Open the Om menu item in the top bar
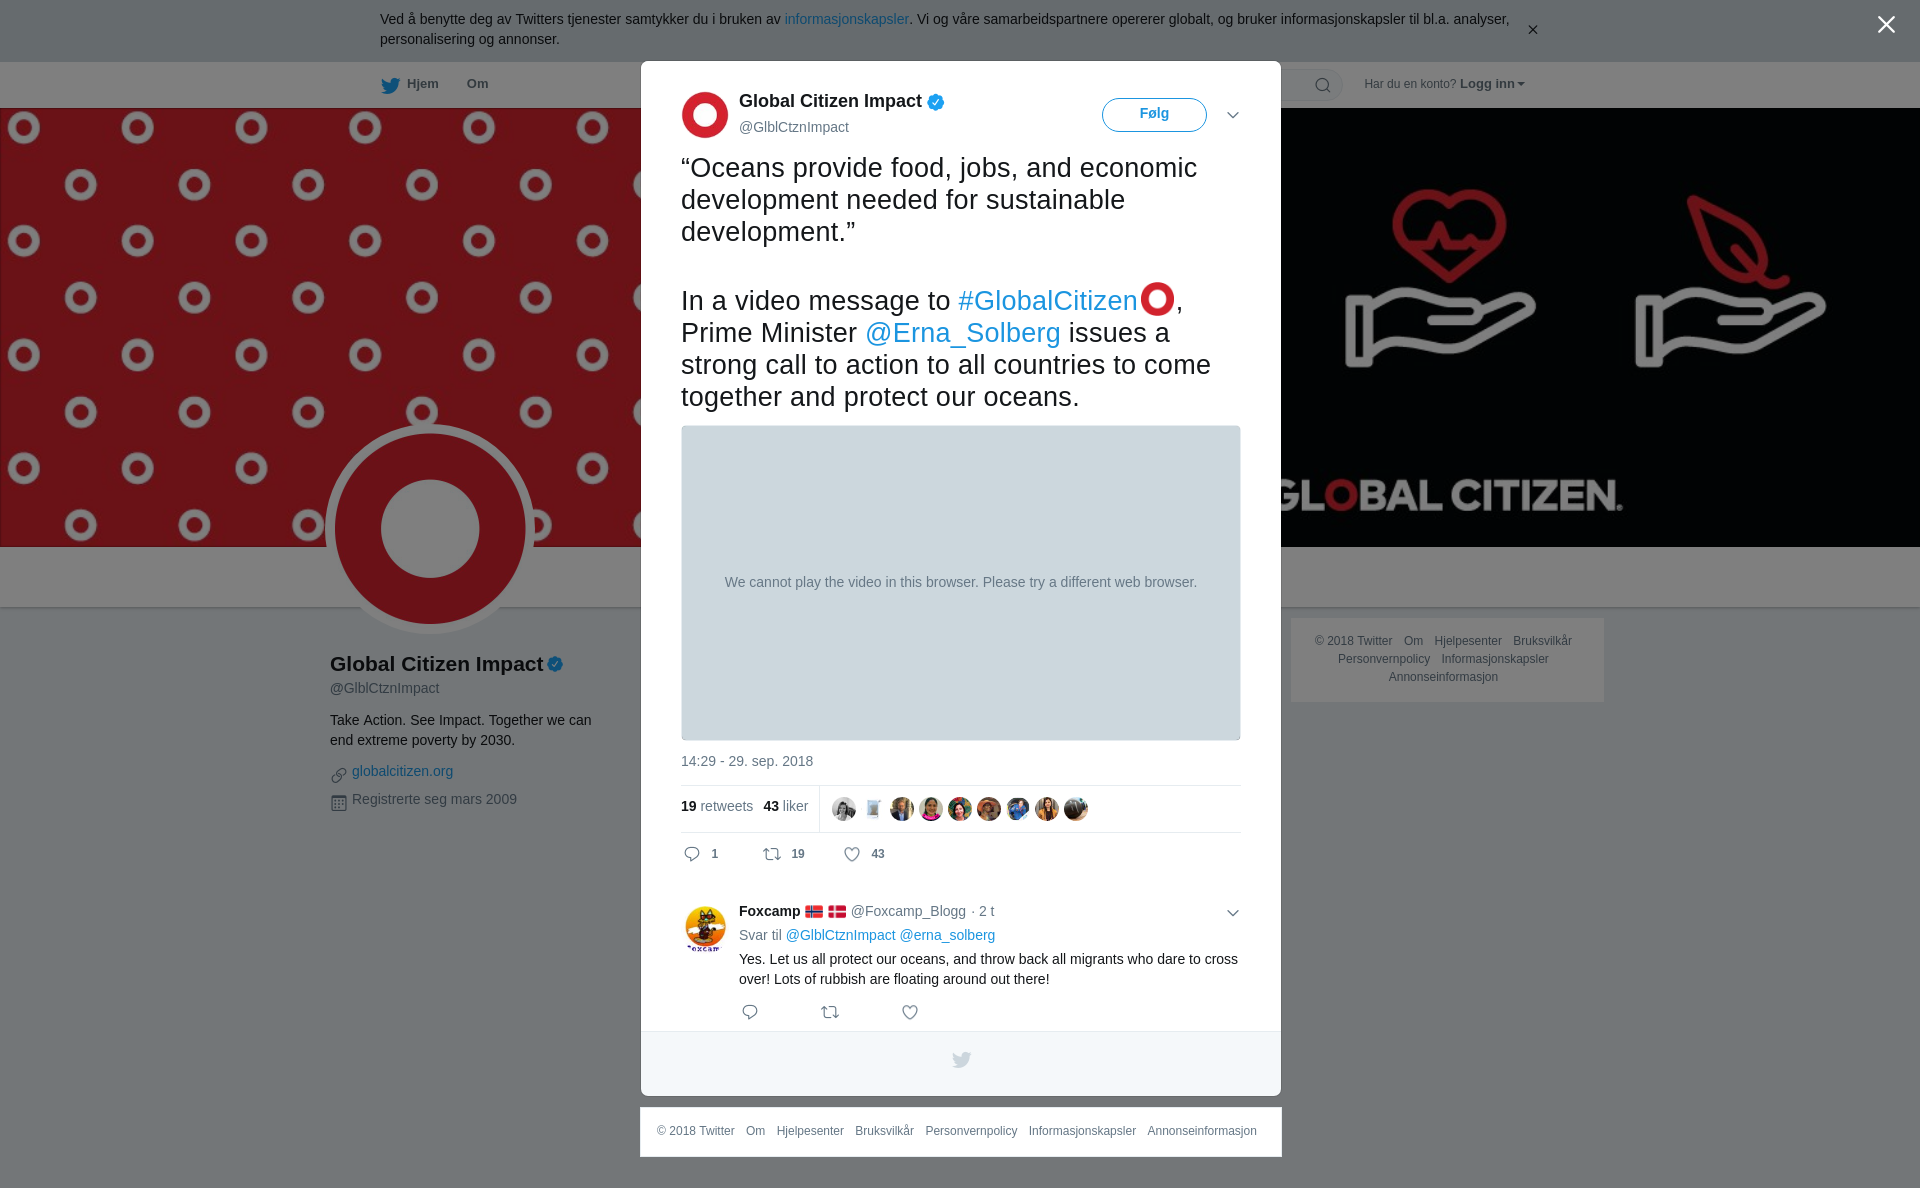The height and width of the screenshot is (1188, 1920). [477, 84]
